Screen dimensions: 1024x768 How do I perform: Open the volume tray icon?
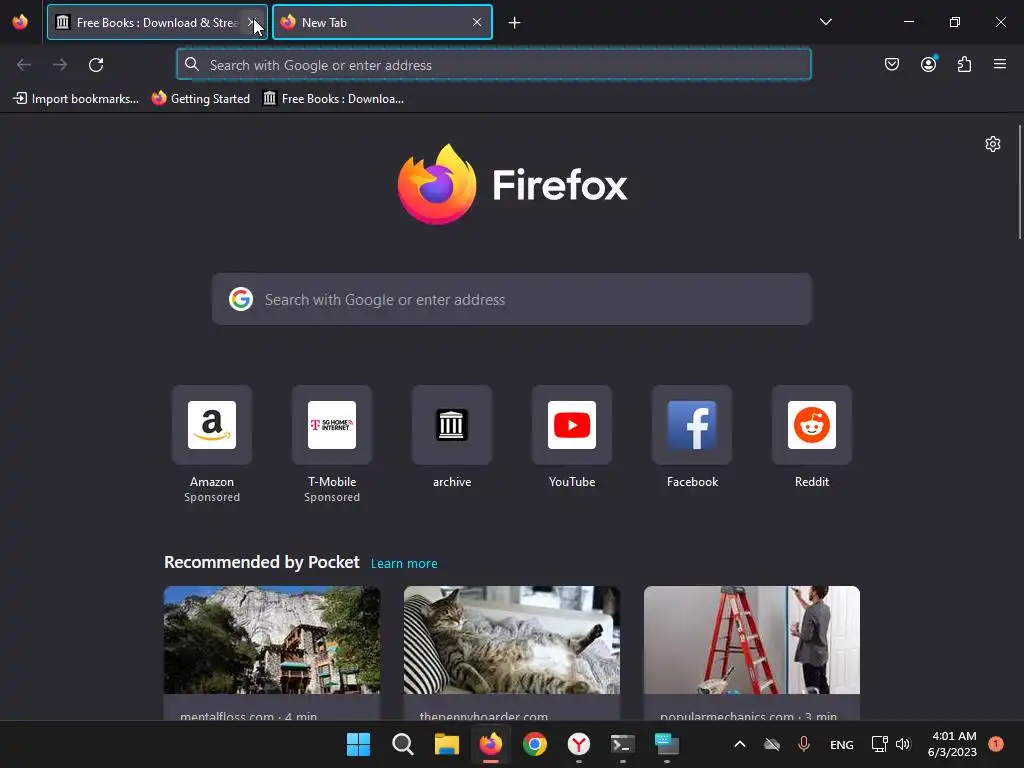pos(903,744)
